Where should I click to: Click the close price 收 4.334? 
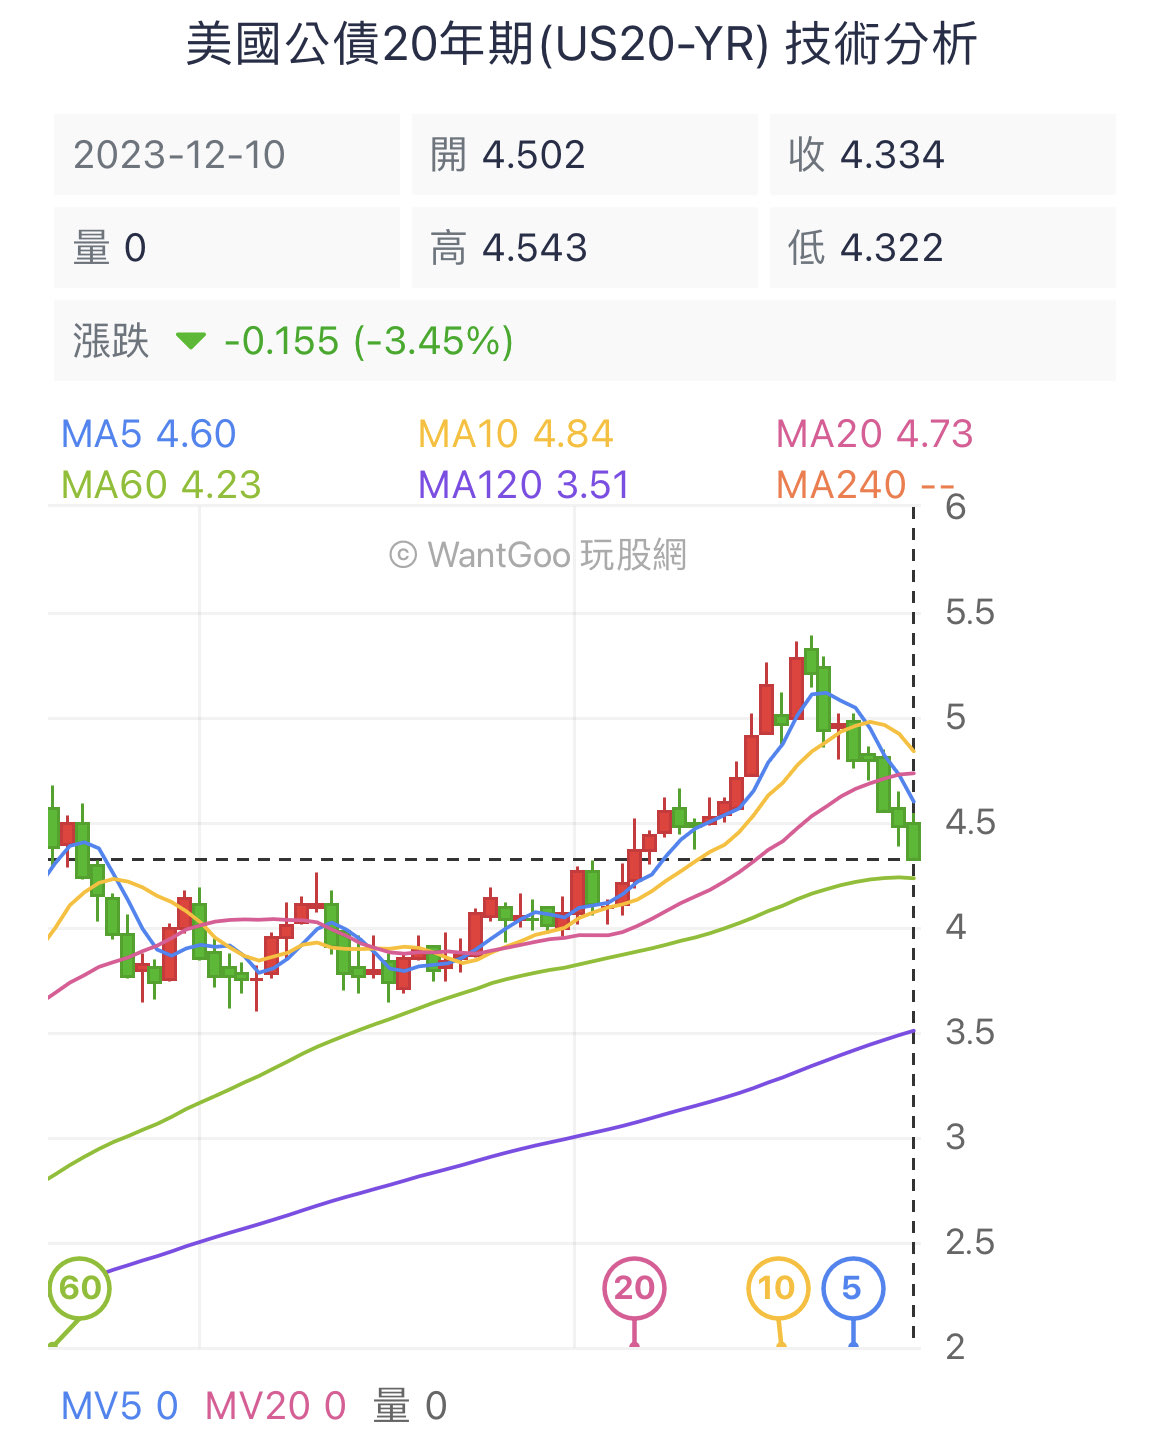[x=942, y=155]
